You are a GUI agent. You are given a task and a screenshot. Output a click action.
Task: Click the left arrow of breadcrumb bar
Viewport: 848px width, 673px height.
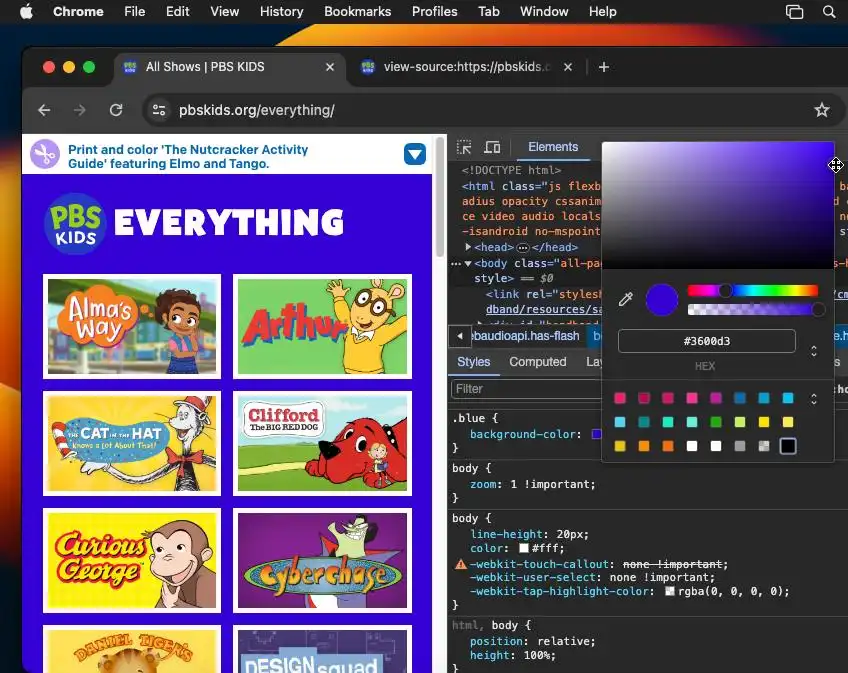[460, 336]
